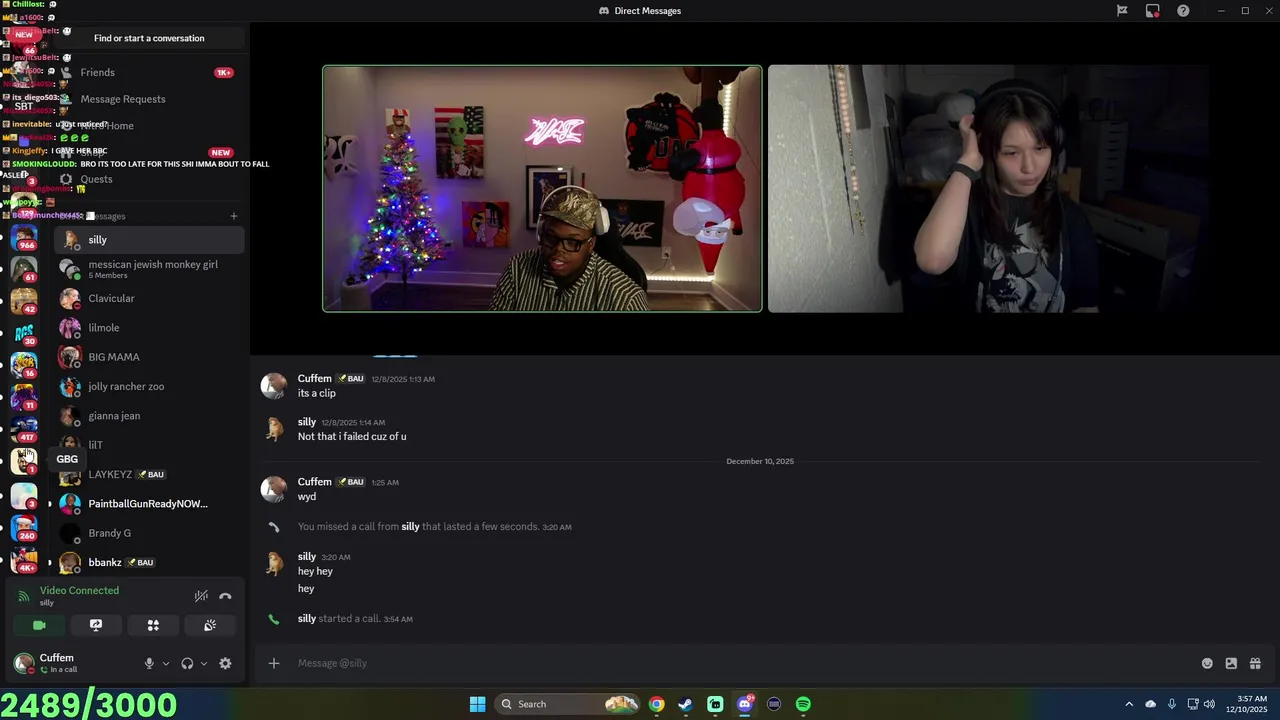Open DM with jolly rancher zoo
This screenshot has height=720, width=1280.
[x=148, y=386]
